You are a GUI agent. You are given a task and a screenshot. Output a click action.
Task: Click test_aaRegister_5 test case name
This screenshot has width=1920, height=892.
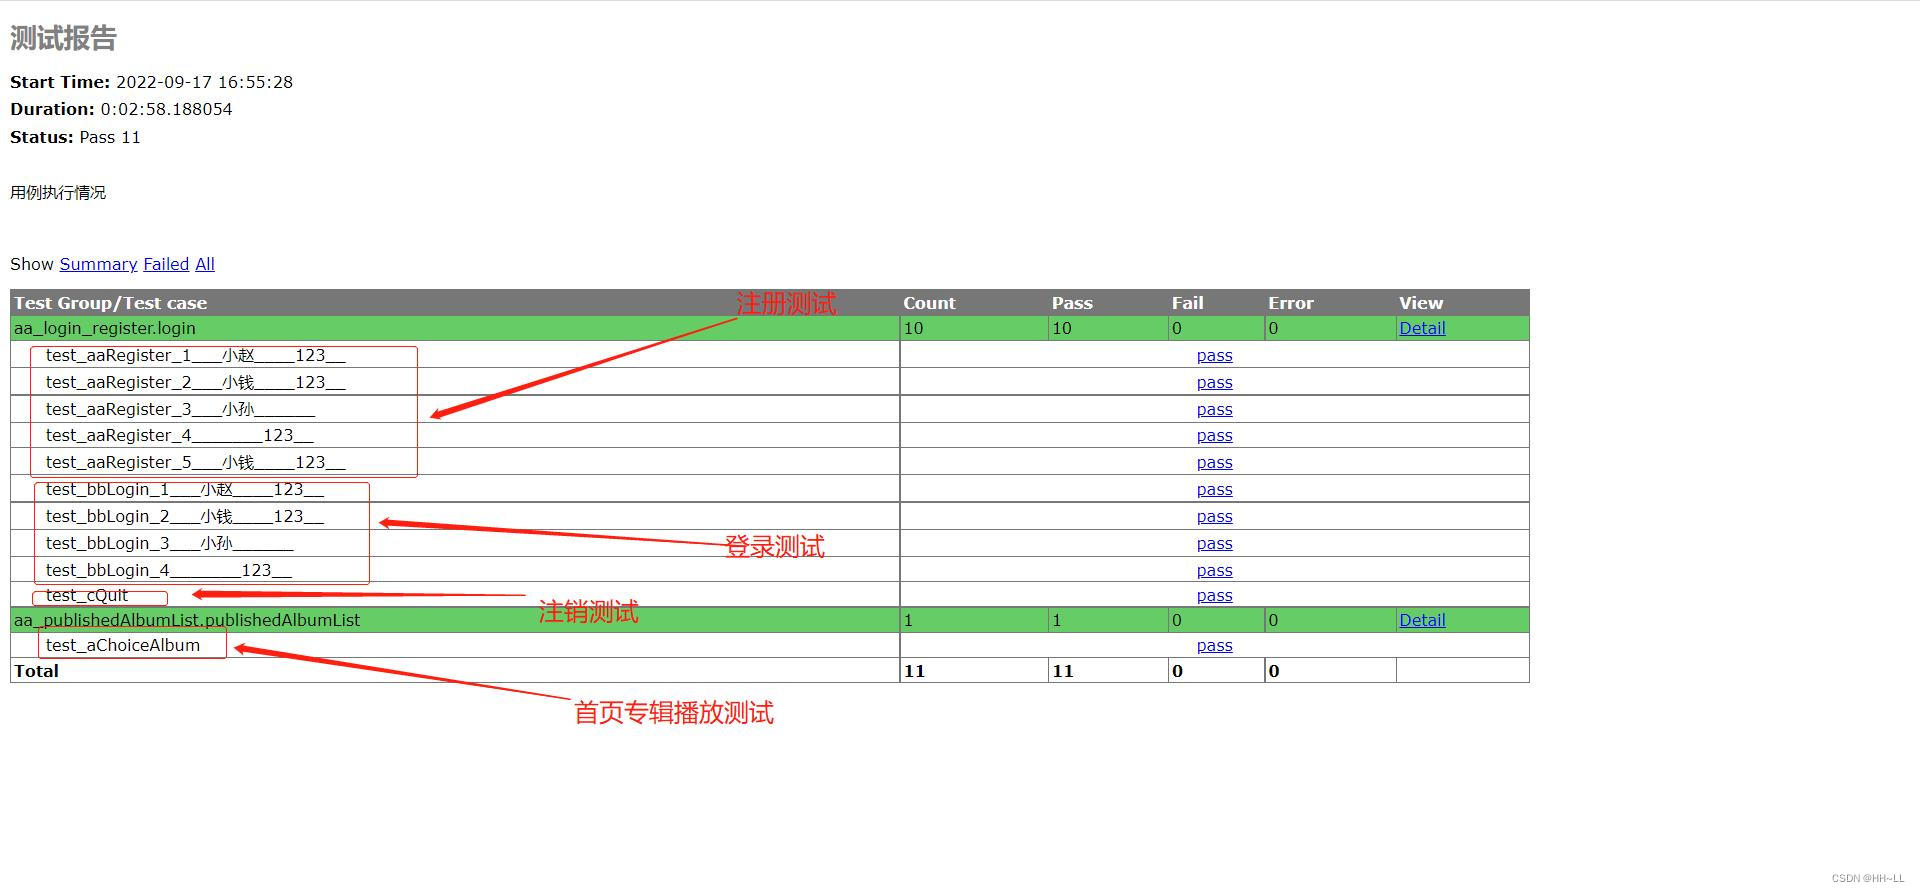(195, 462)
